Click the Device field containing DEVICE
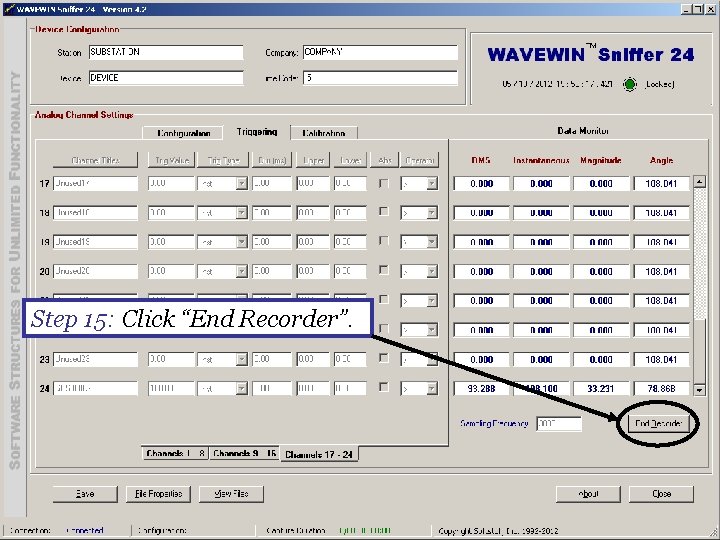 pyautogui.click(x=166, y=78)
